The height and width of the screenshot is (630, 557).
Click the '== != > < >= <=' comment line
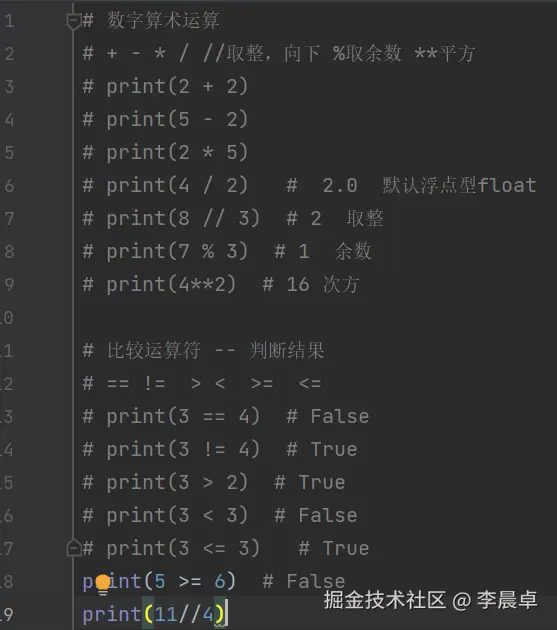202,383
